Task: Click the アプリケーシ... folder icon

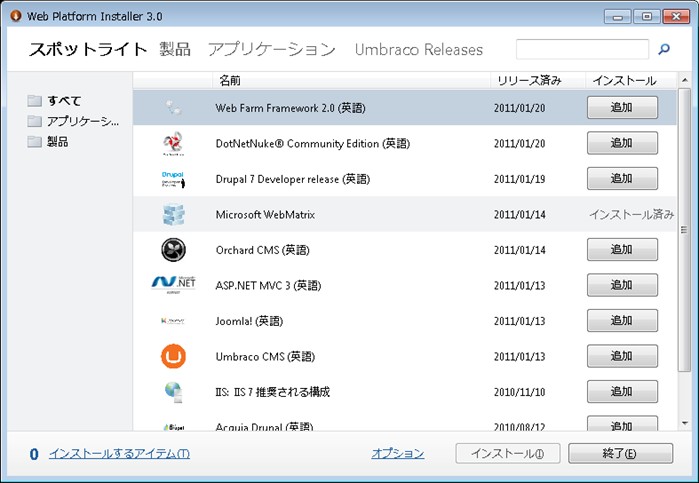Action: (x=34, y=121)
